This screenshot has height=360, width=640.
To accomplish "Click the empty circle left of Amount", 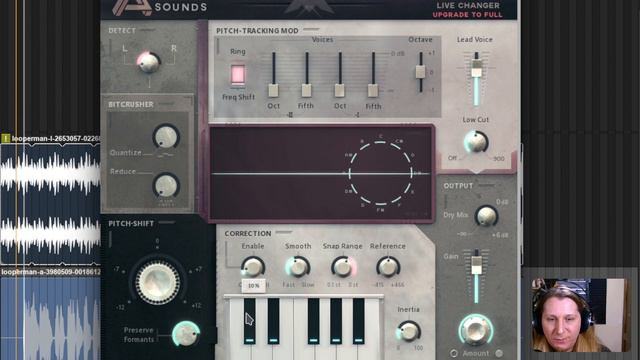I will [x=453, y=353].
